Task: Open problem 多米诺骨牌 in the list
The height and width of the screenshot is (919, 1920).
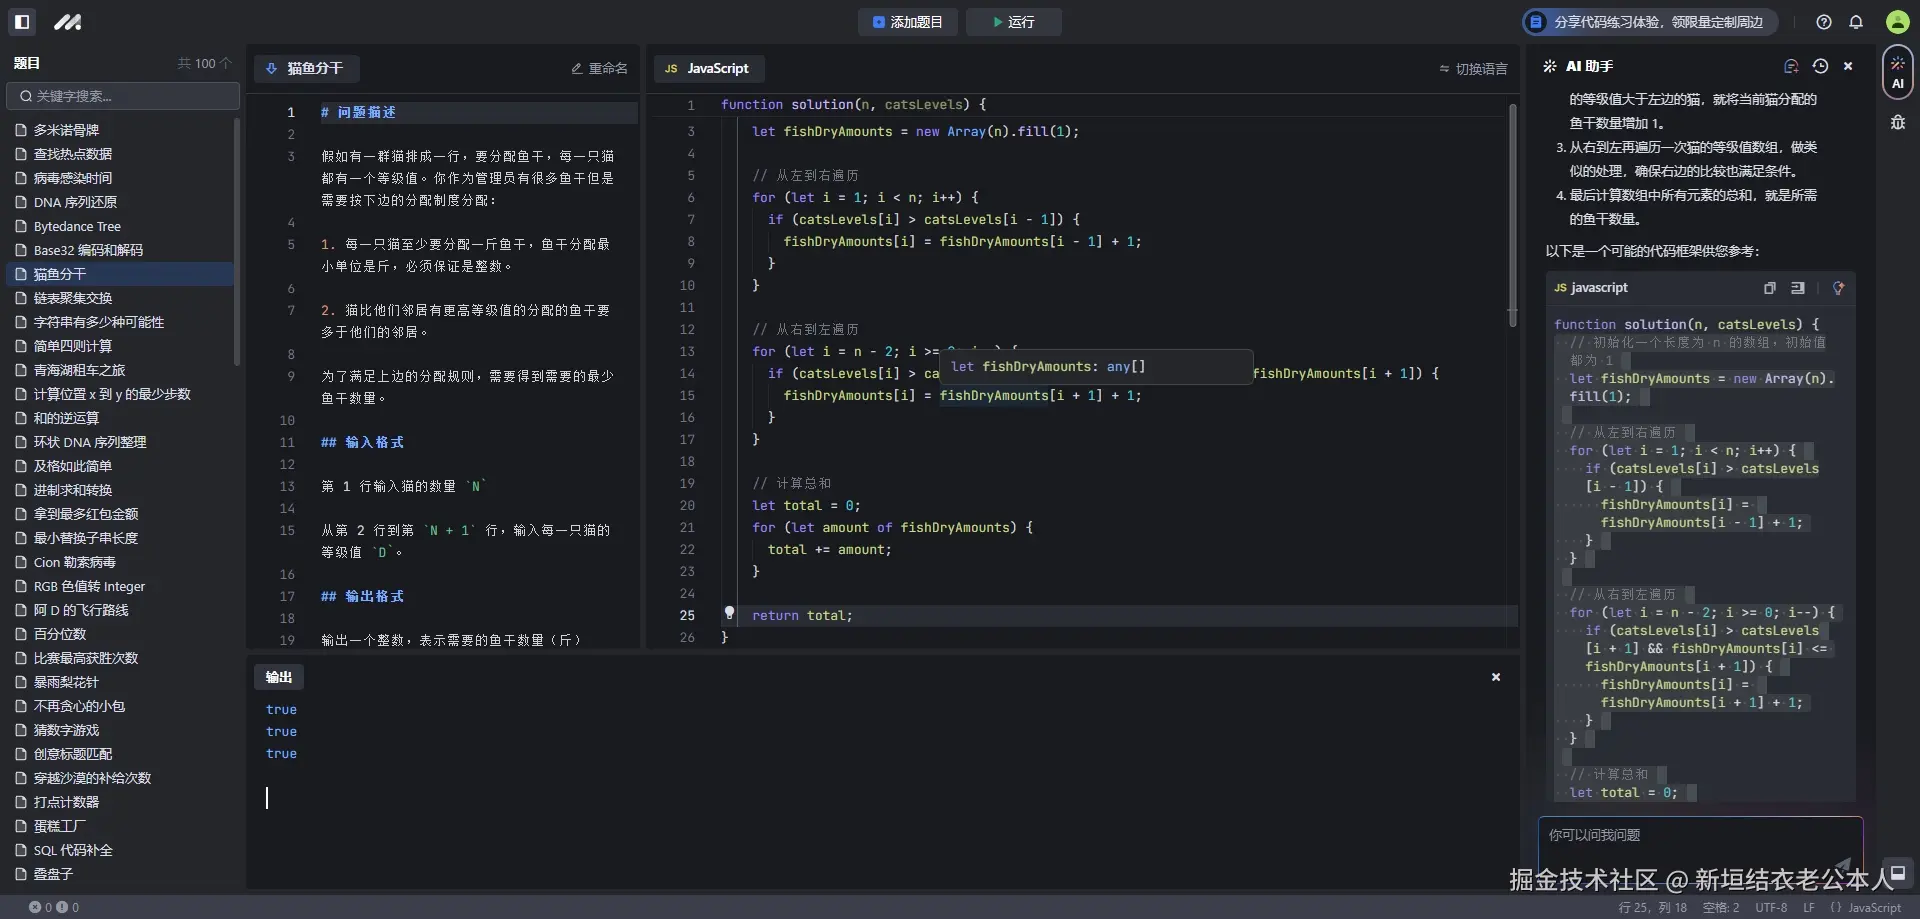Action: 120,130
